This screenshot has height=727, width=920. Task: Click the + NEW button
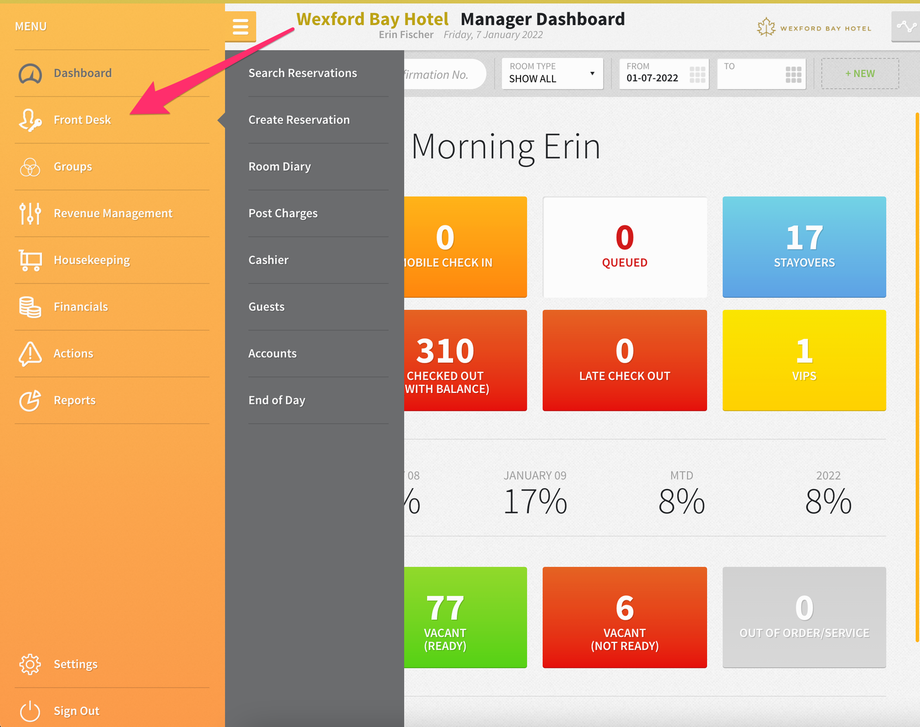click(x=860, y=74)
